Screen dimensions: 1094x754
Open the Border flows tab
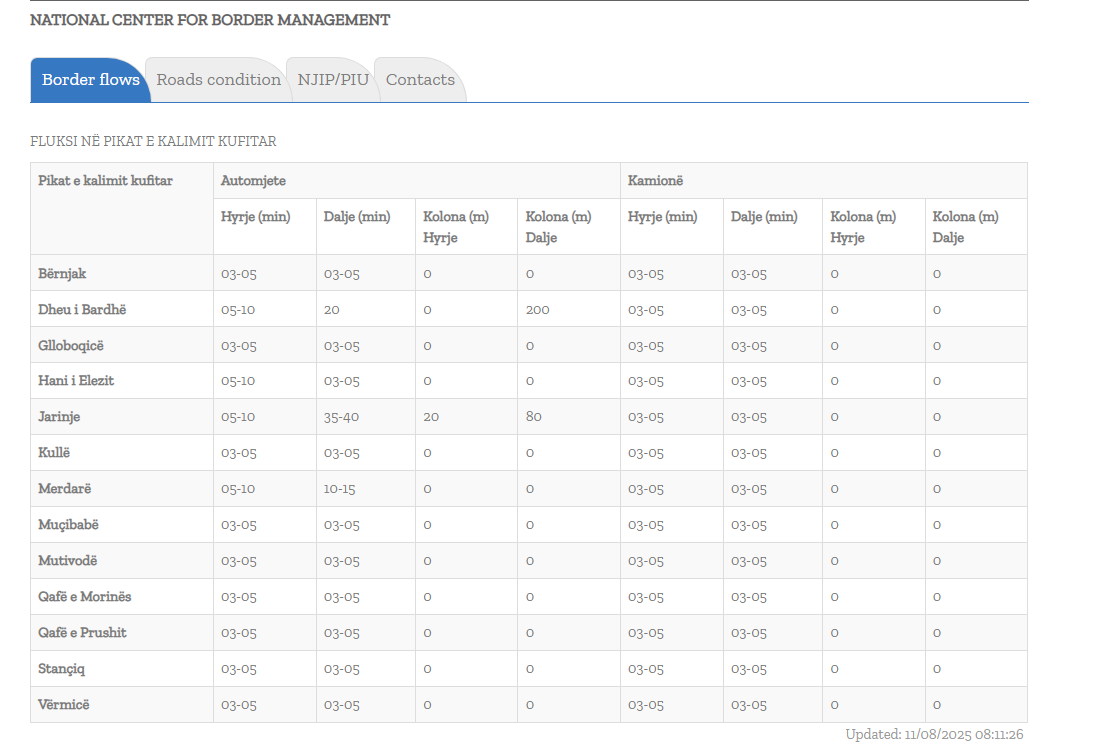pos(90,80)
